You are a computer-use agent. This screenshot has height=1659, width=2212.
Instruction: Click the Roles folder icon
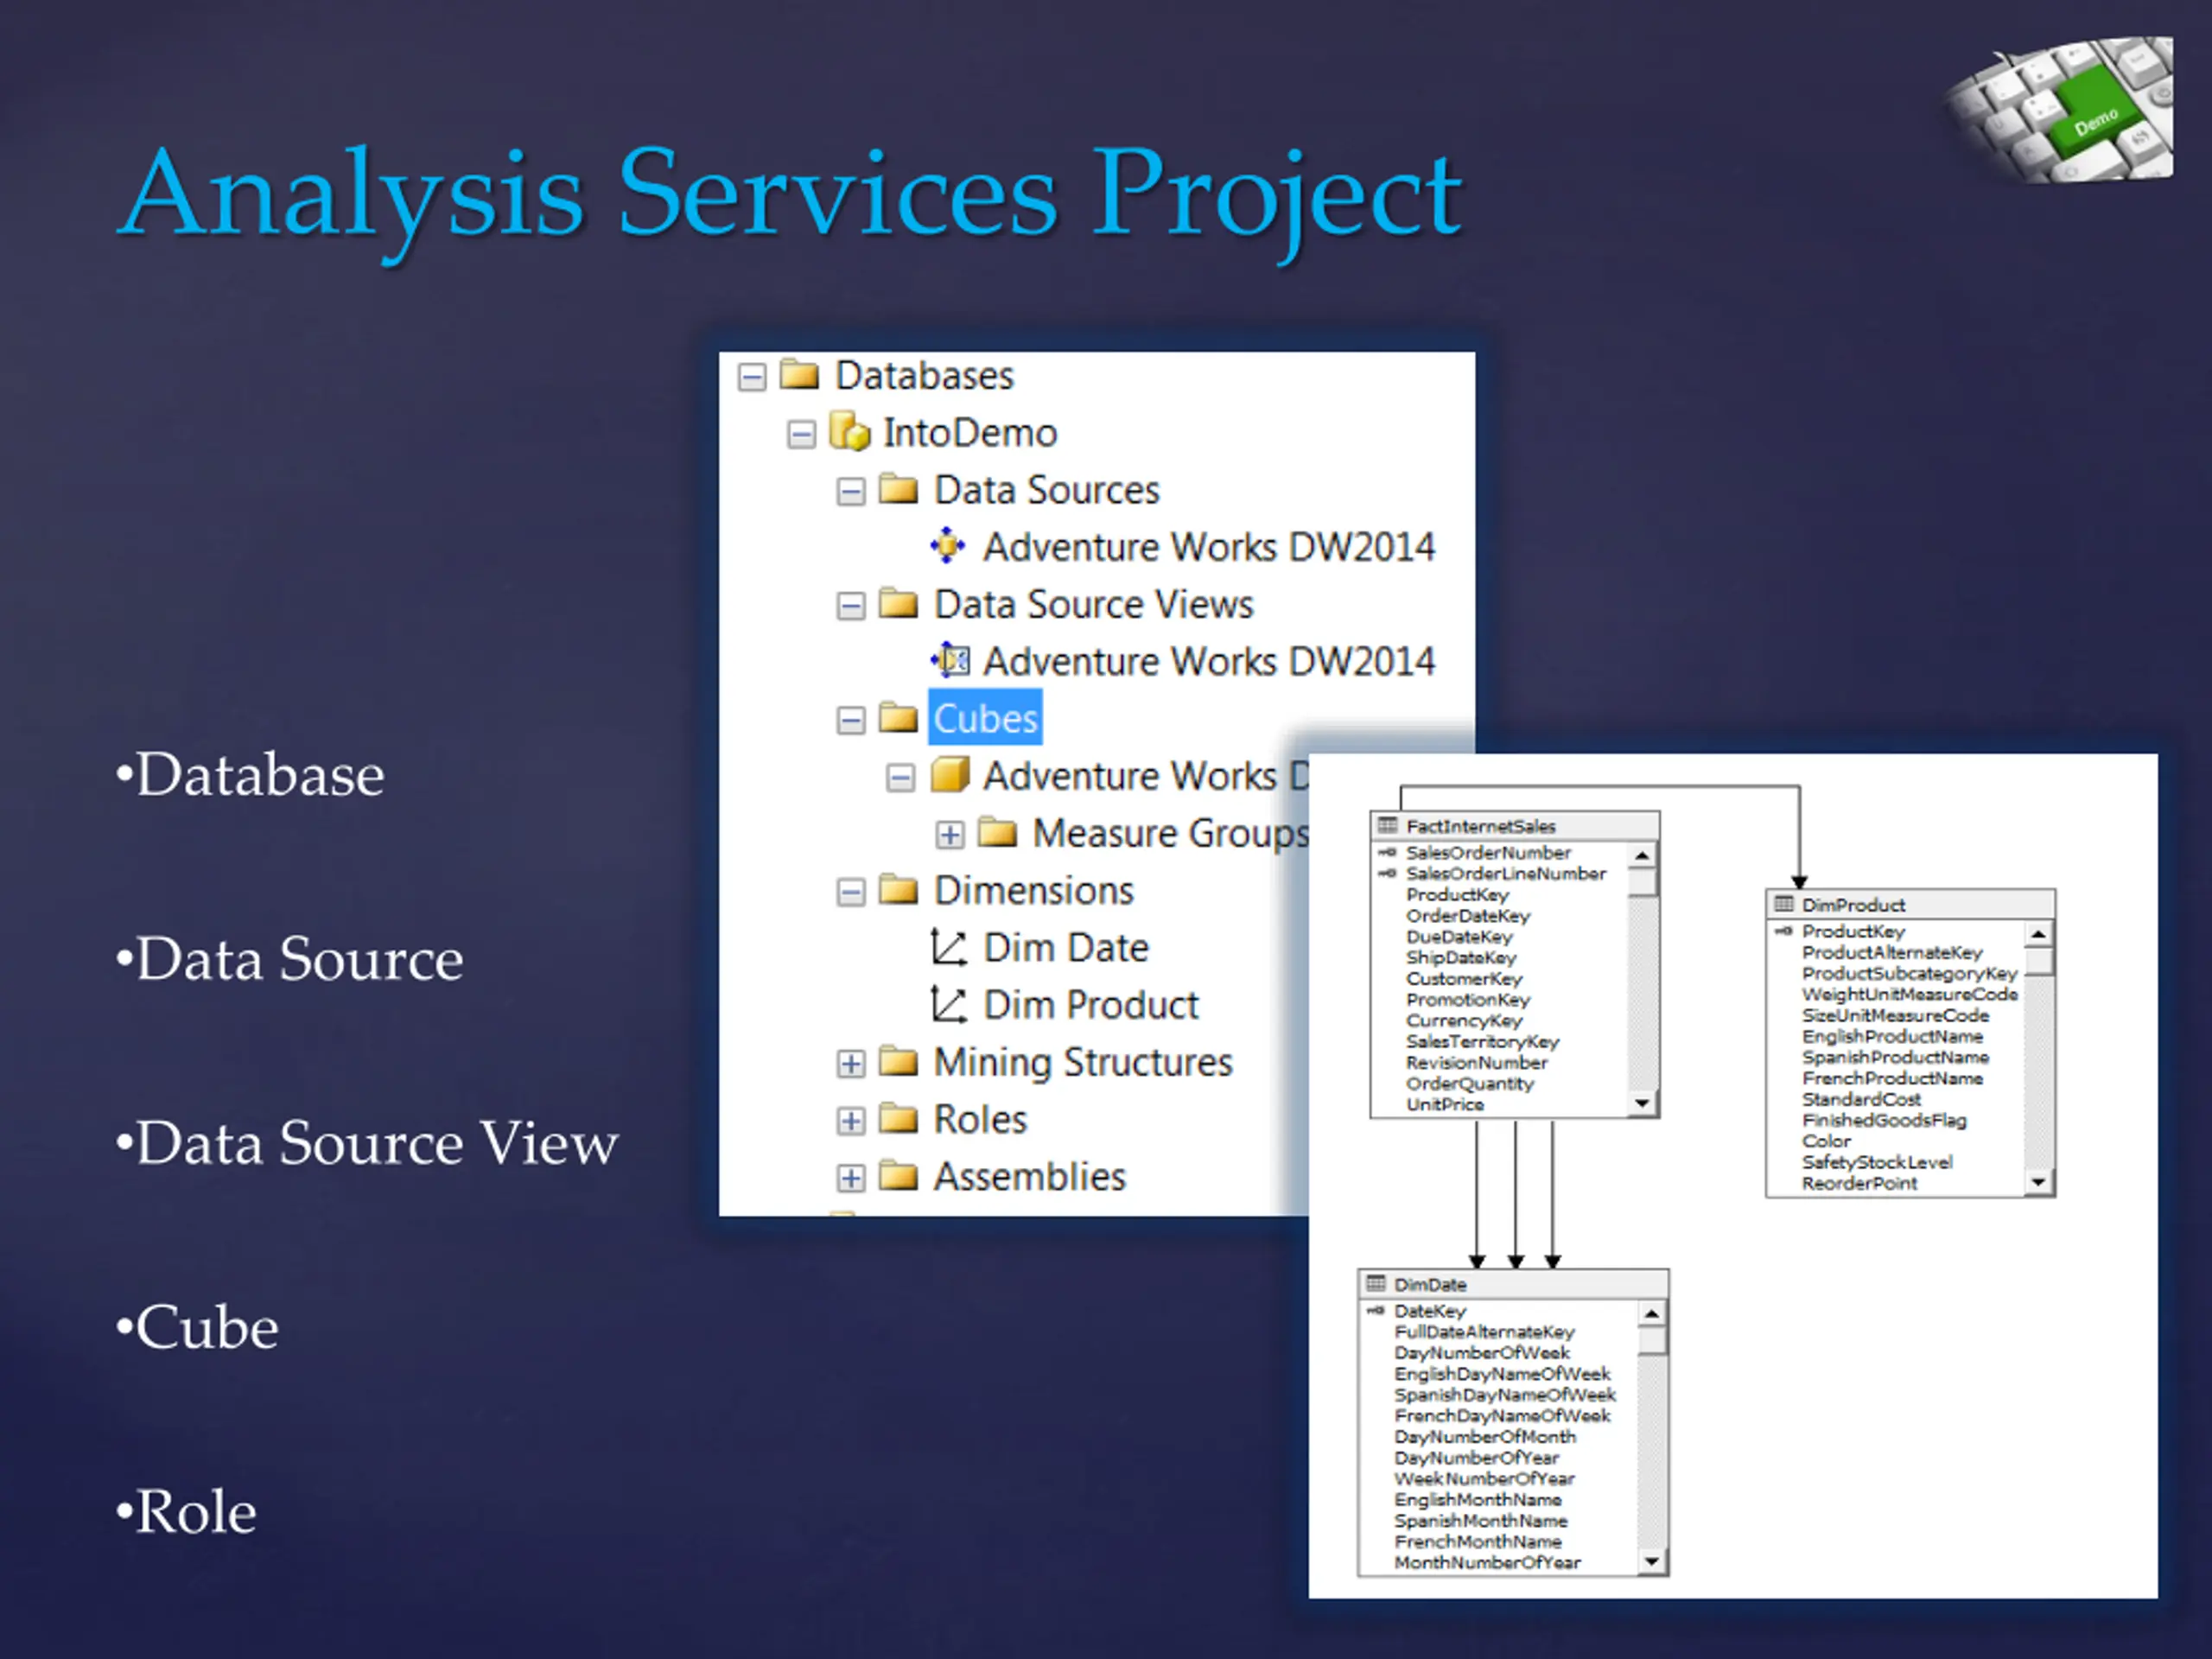[898, 1118]
